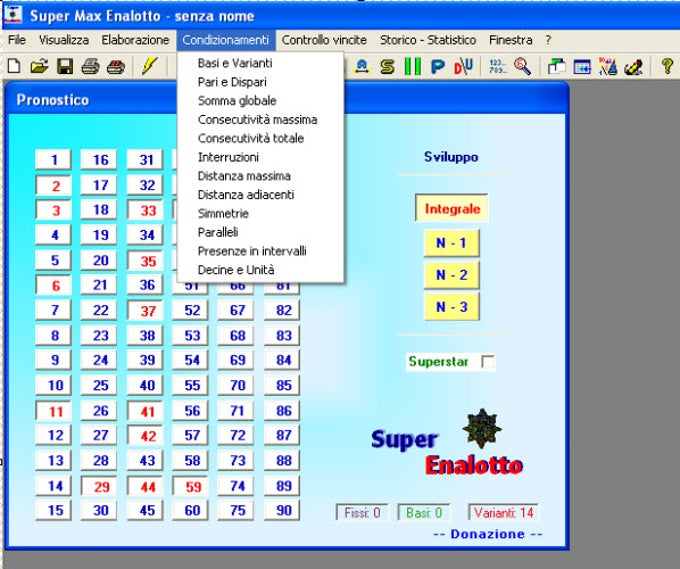Click the blue P toolbar icon
Screen dimensions: 680x569
coord(438,66)
